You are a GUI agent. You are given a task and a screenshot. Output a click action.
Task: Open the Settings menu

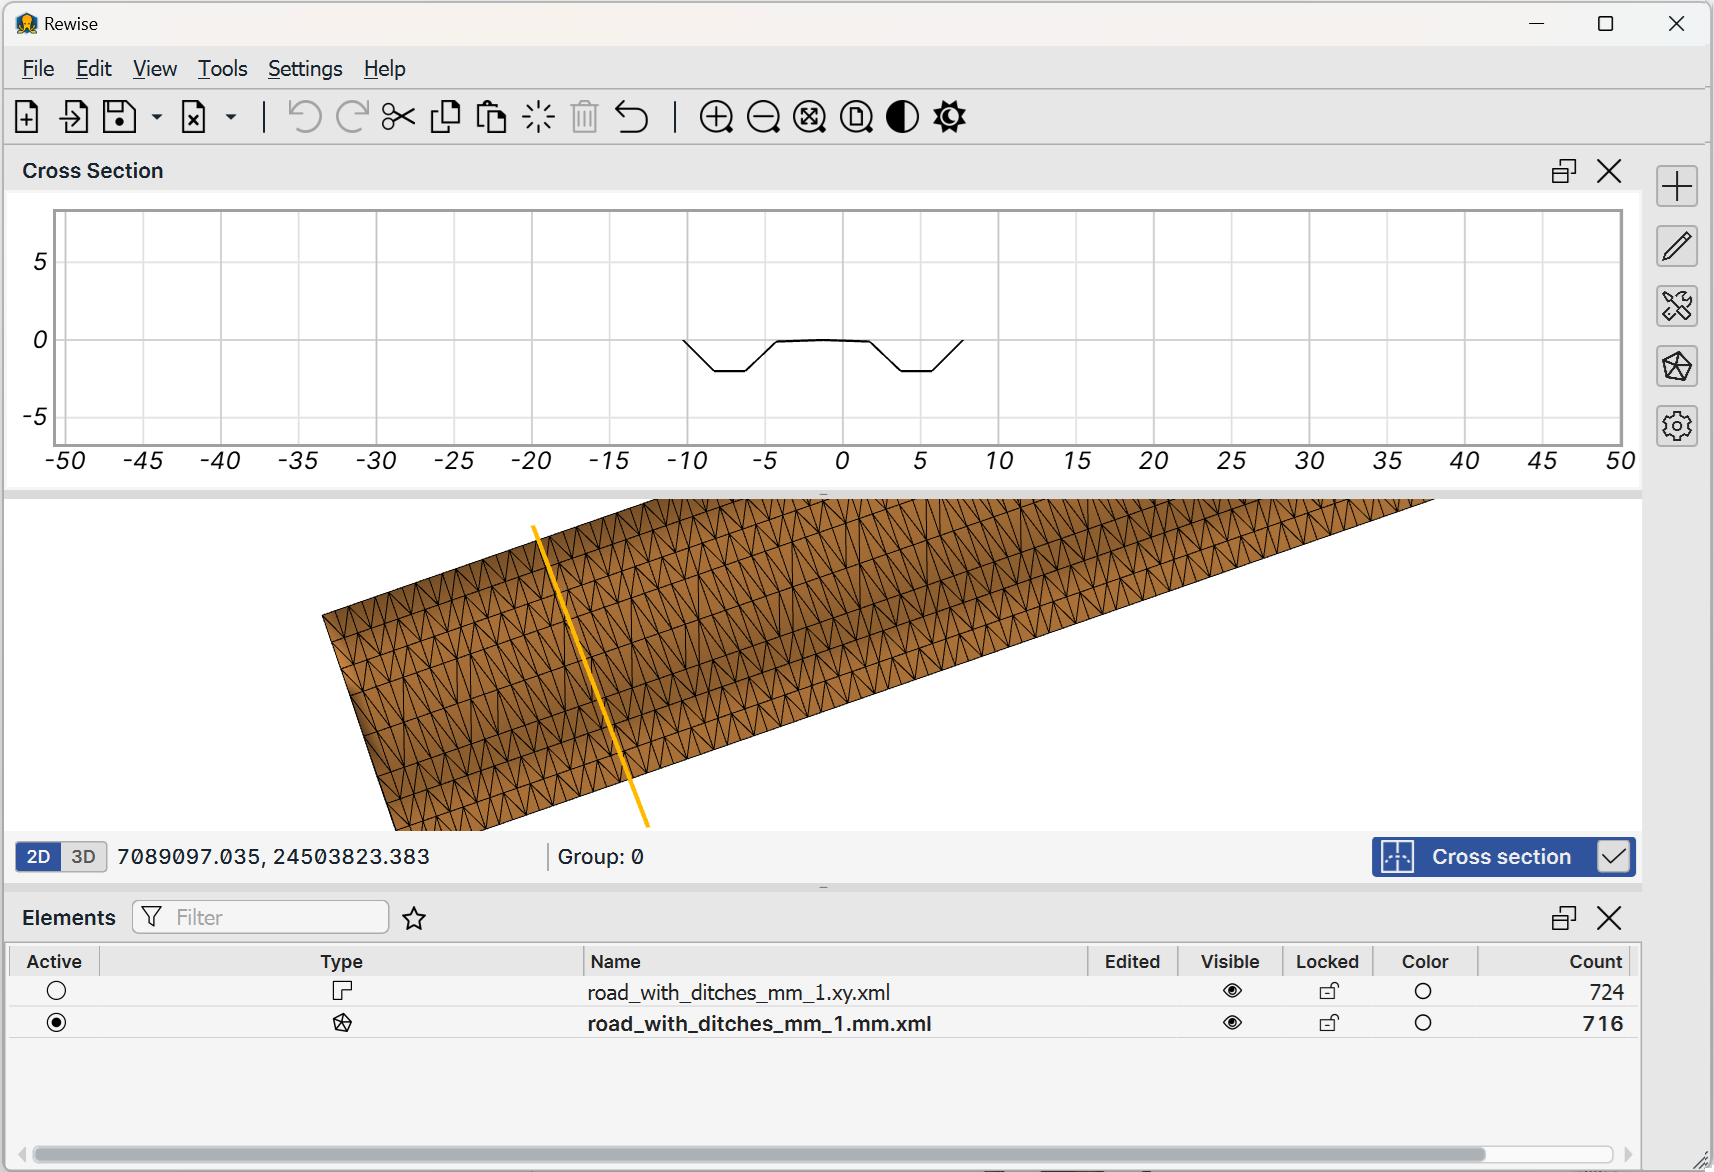point(305,68)
